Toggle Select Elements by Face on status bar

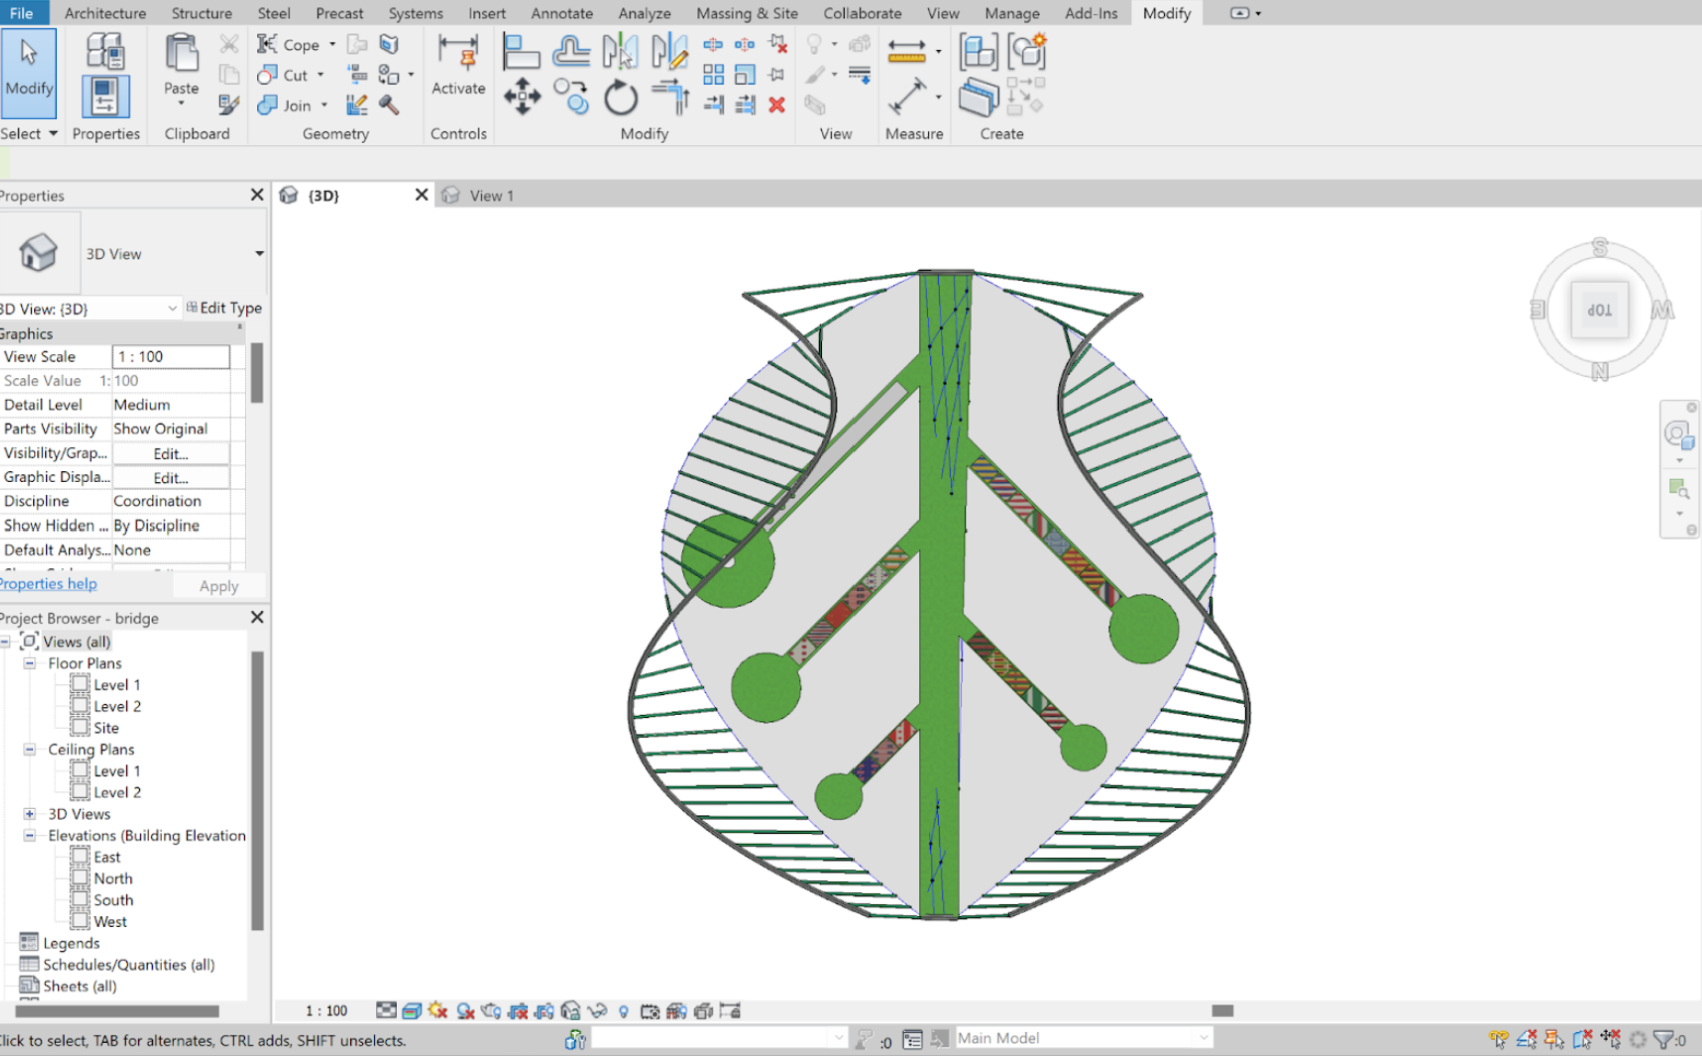pos(1582,1039)
